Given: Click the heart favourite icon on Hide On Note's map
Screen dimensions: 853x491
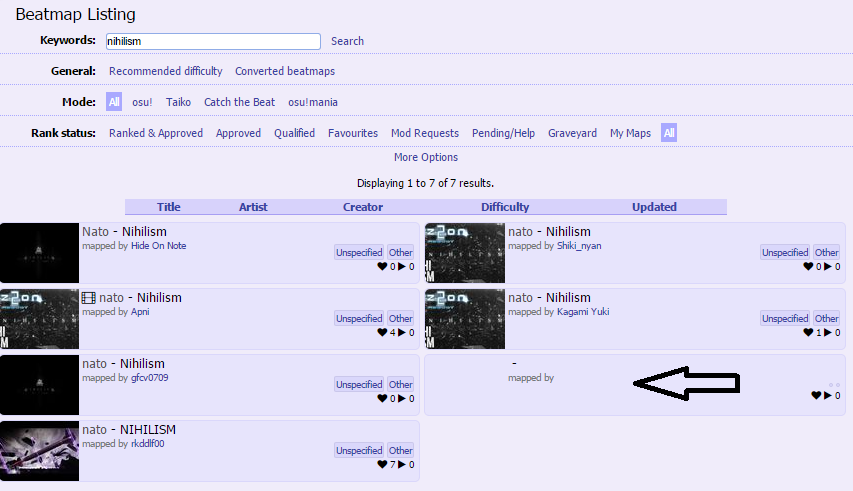Looking at the screenshot, I should pyautogui.click(x=382, y=266).
